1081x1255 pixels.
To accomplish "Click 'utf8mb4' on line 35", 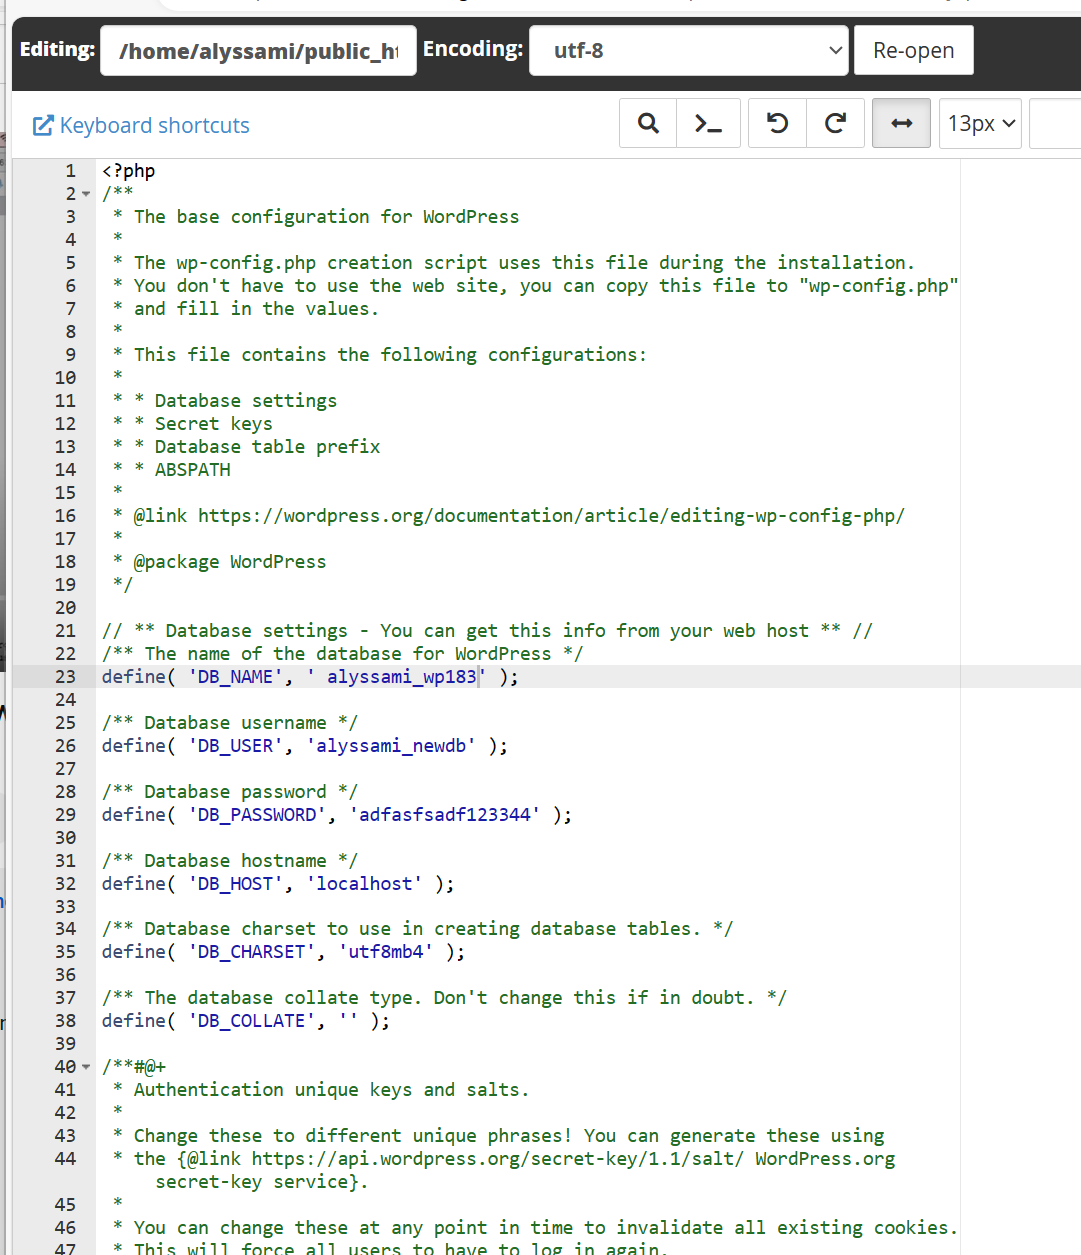I will tap(386, 952).
